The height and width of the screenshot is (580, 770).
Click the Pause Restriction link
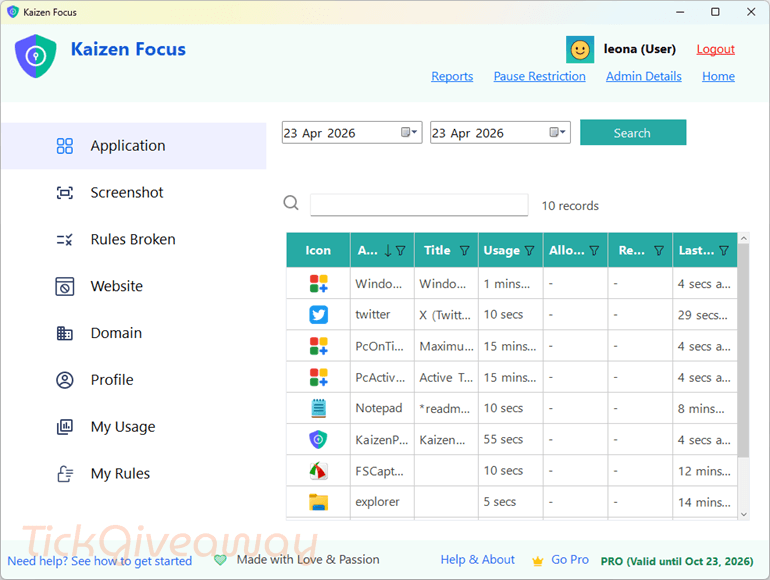coord(540,76)
